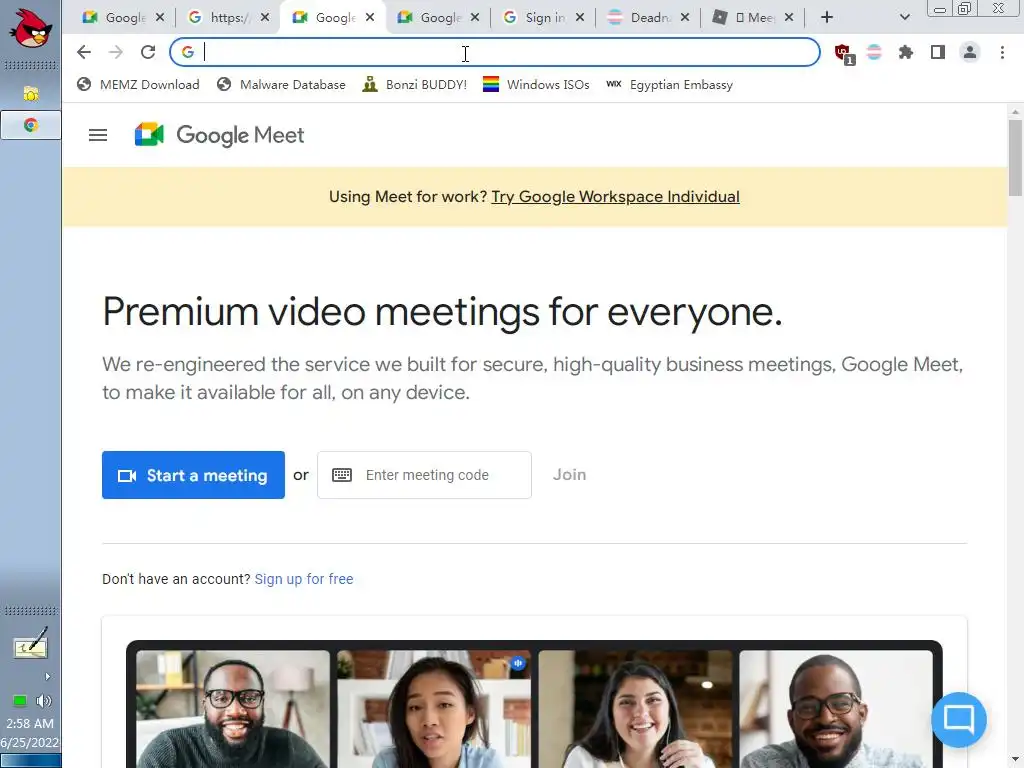This screenshot has width=1024, height=768.
Task: Click the green network status icon
Action: (20, 701)
